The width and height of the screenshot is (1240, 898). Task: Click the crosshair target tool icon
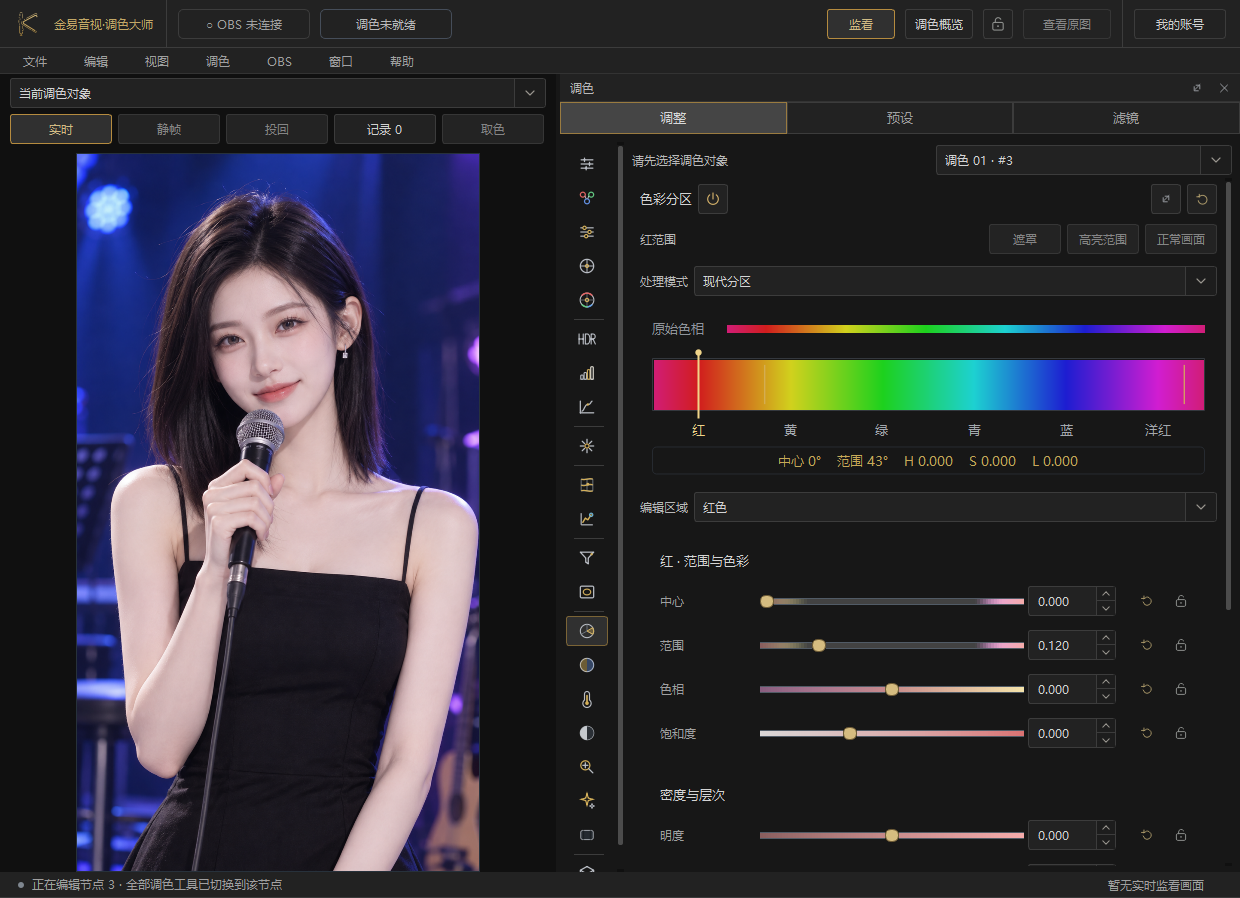point(587,266)
